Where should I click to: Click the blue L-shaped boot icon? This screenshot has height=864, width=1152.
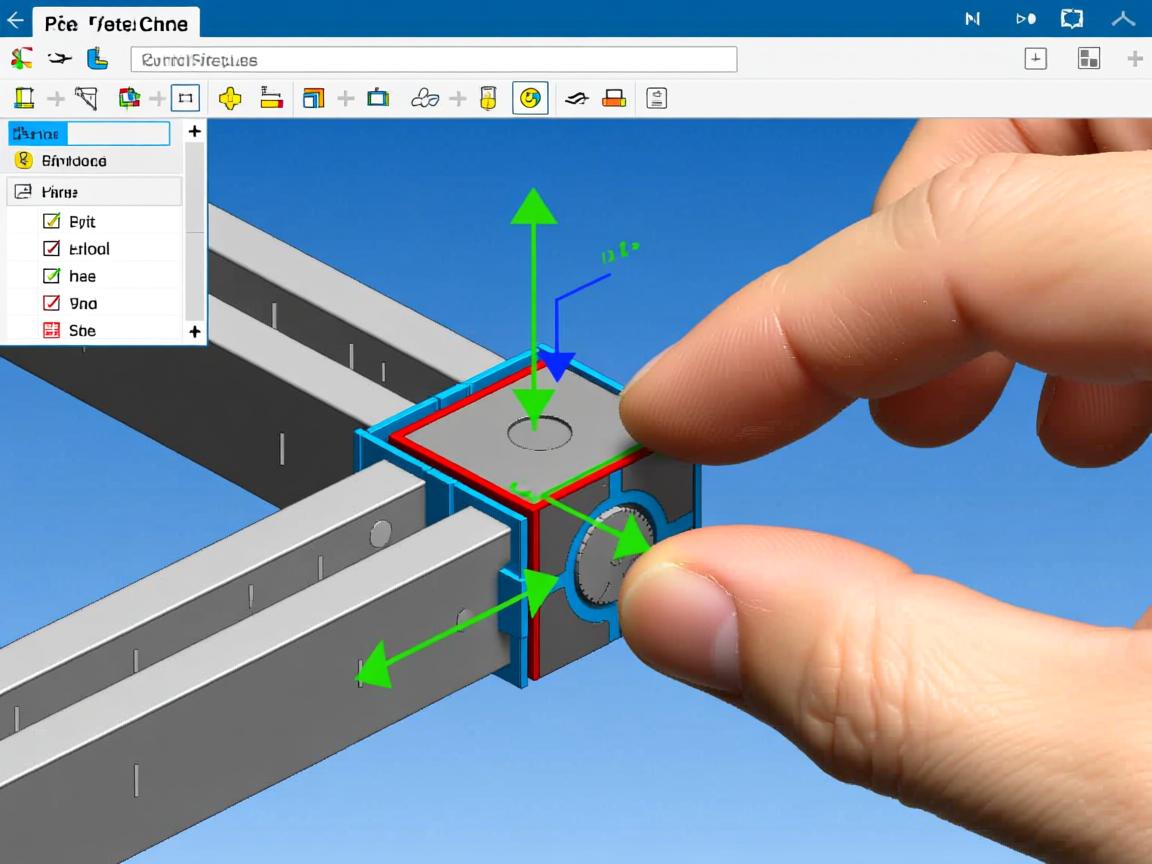pos(97,59)
